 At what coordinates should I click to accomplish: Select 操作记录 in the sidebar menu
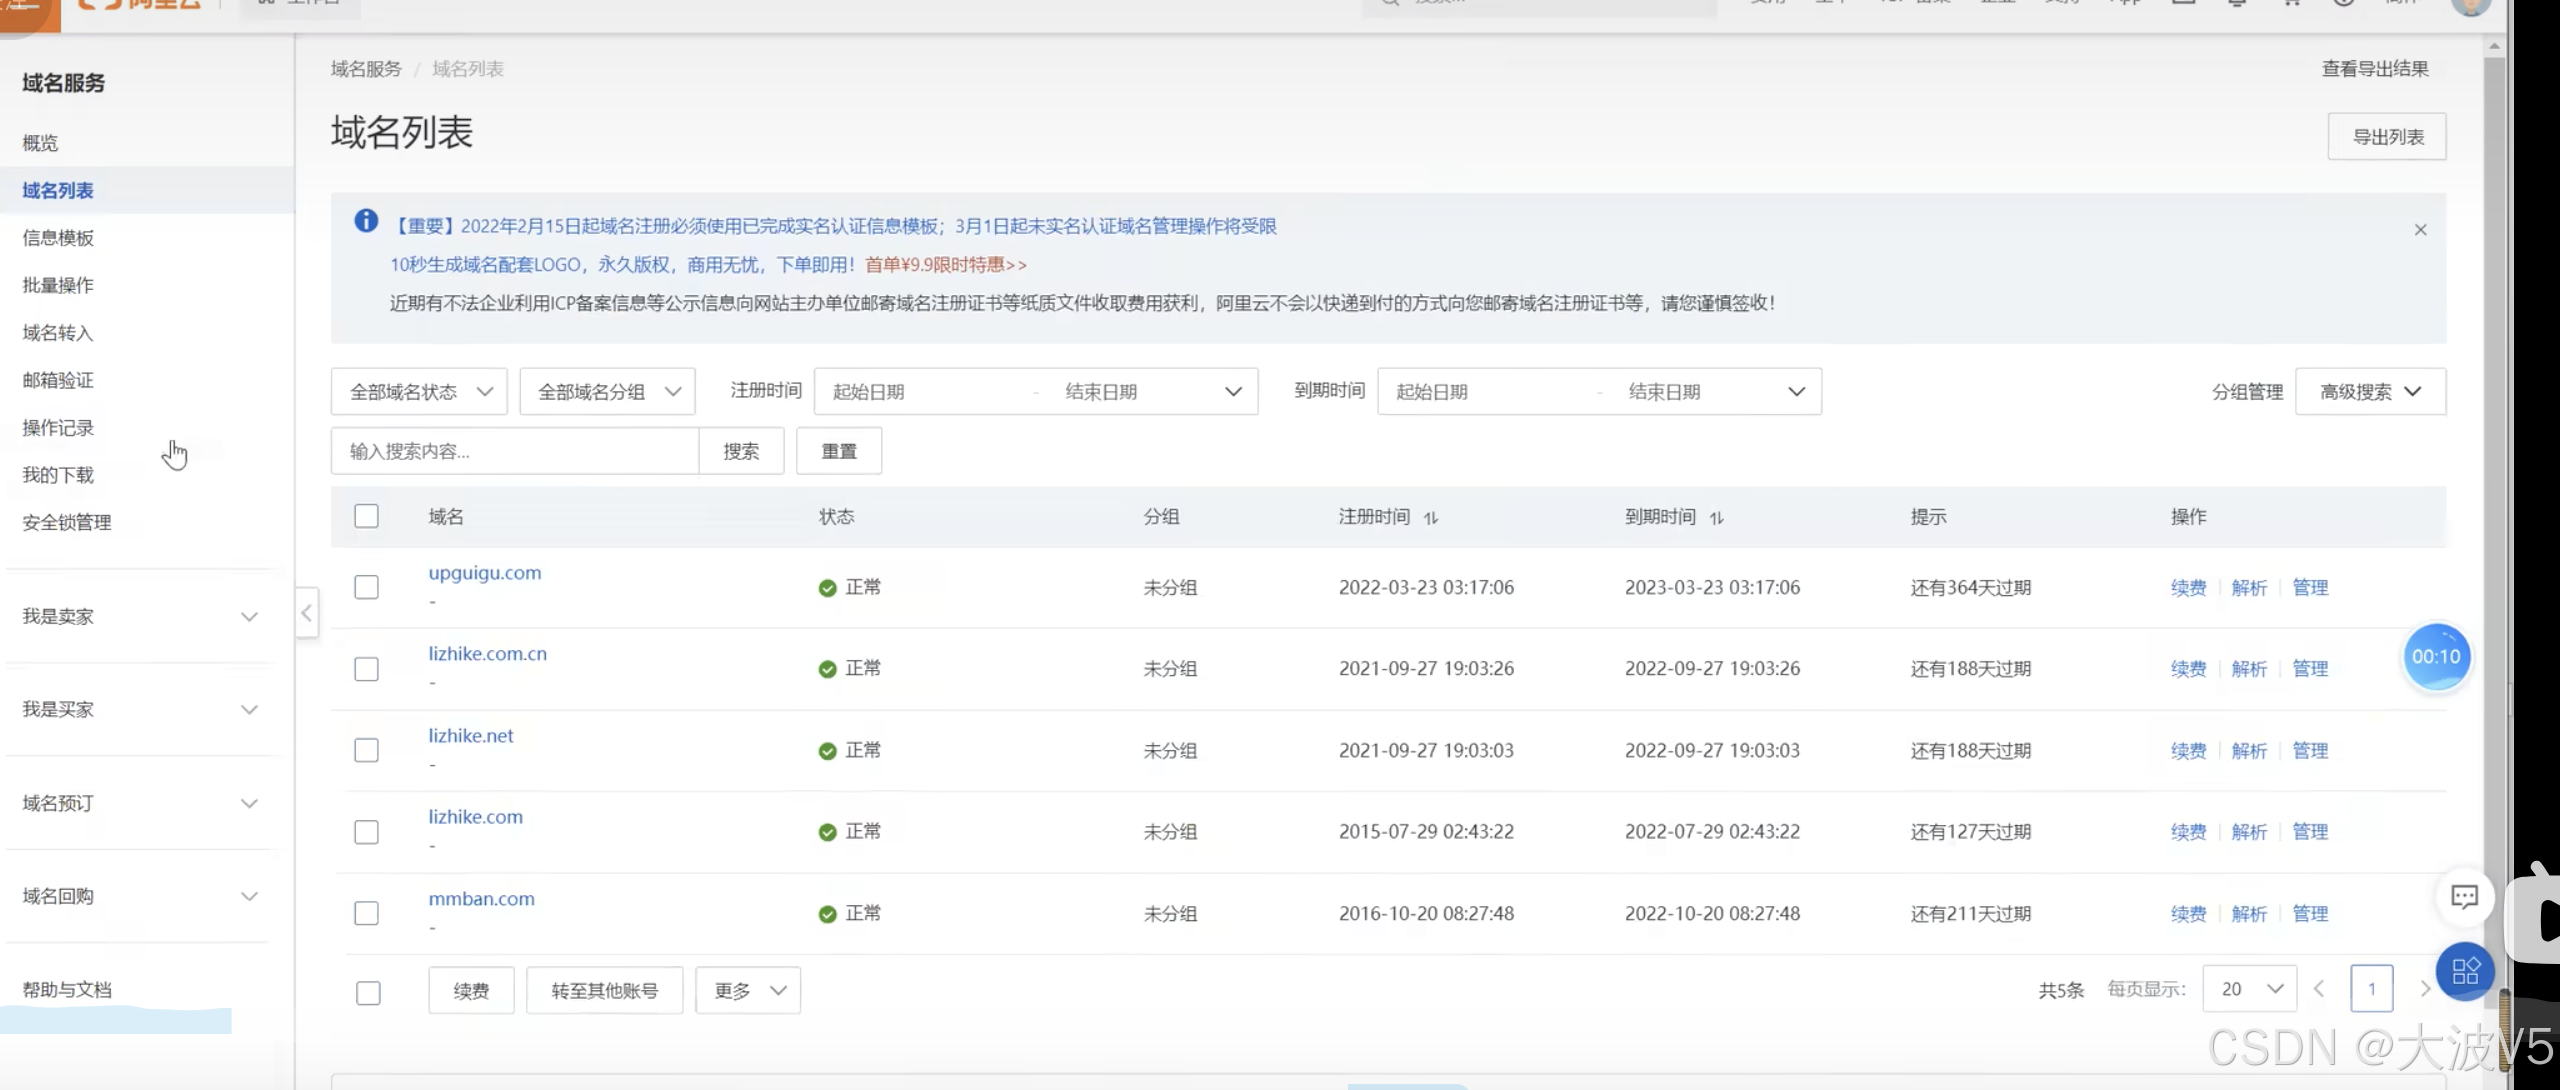pos(58,428)
